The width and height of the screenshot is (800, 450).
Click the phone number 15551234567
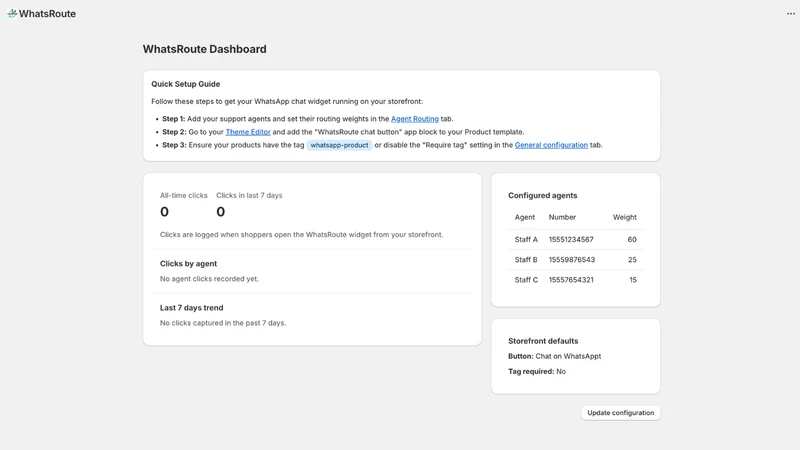pos(571,239)
